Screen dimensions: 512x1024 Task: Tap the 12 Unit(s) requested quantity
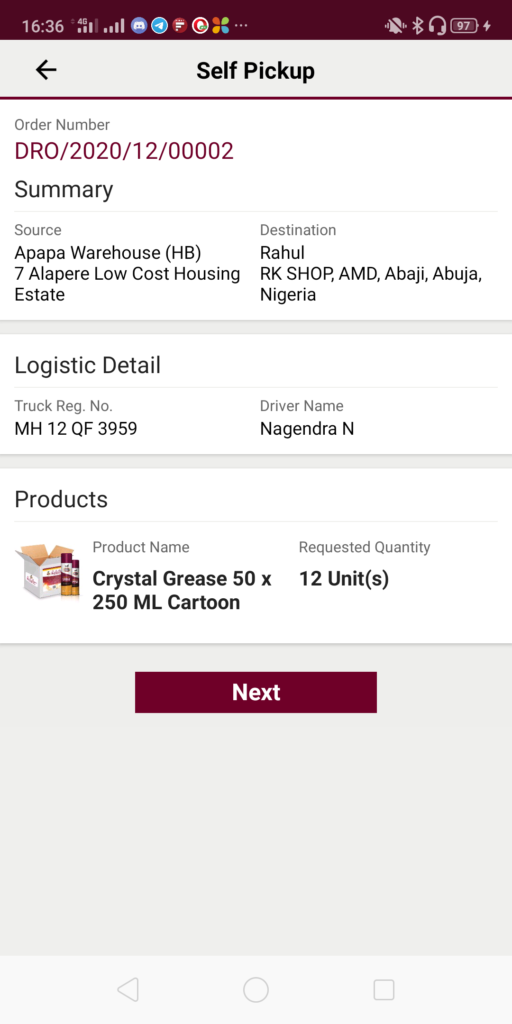[344, 579]
